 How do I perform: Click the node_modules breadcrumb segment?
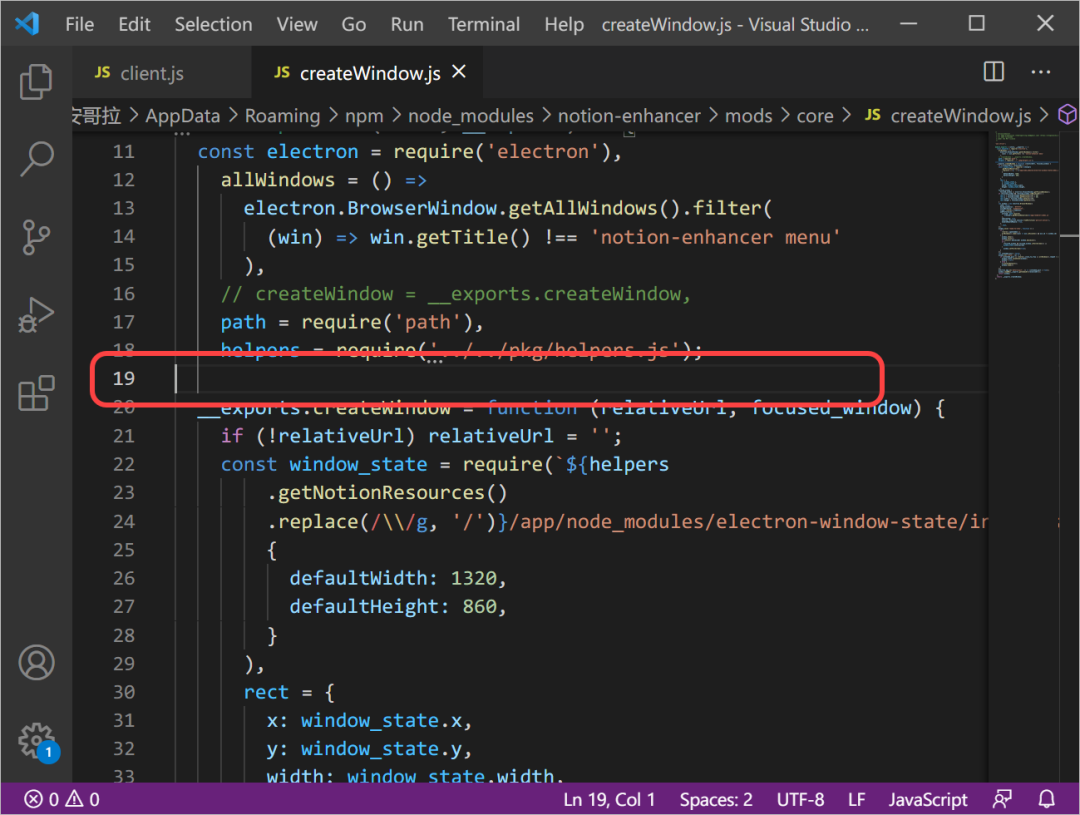(470, 116)
